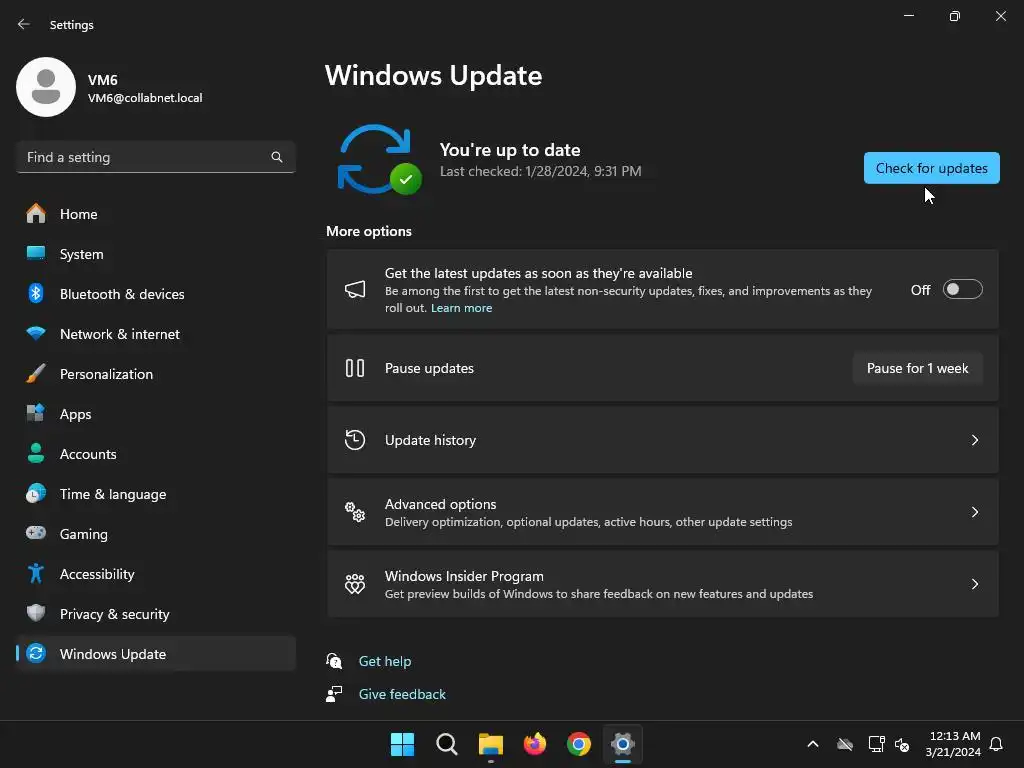
Task: Click the search magnifier in Find a setting
Action: click(x=277, y=157)
